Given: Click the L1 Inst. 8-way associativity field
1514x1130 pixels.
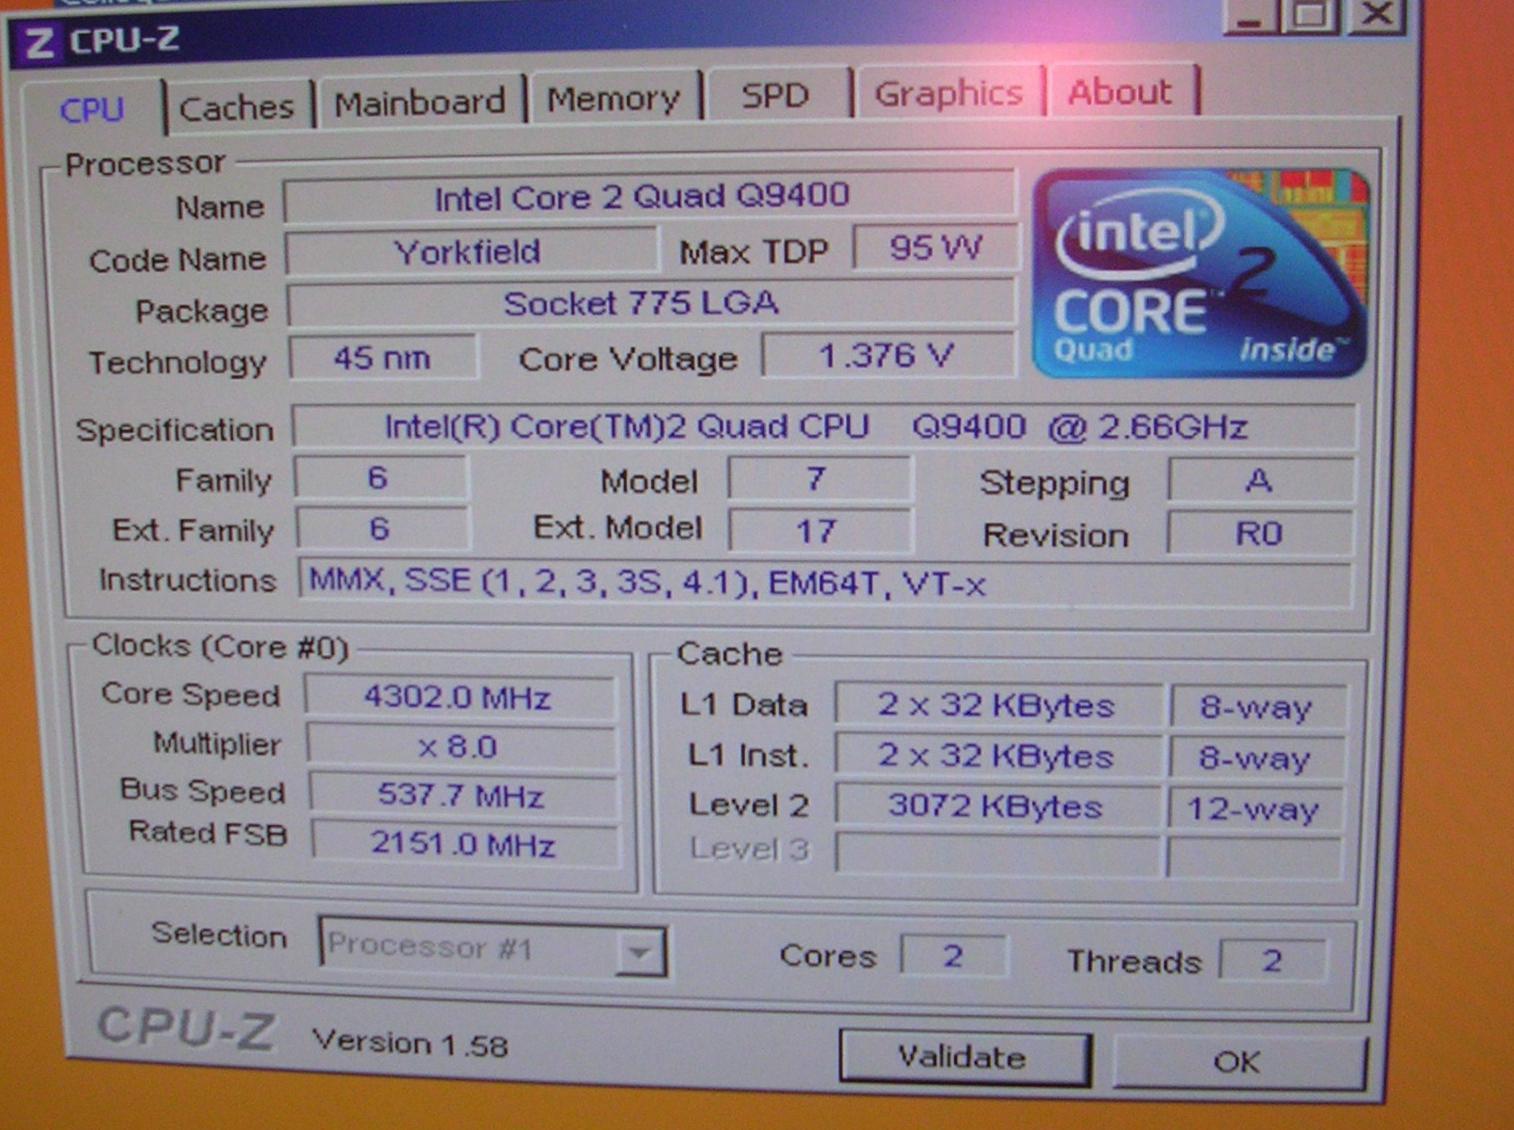Looking at the screenshot, I should [x=1256, y=758].
